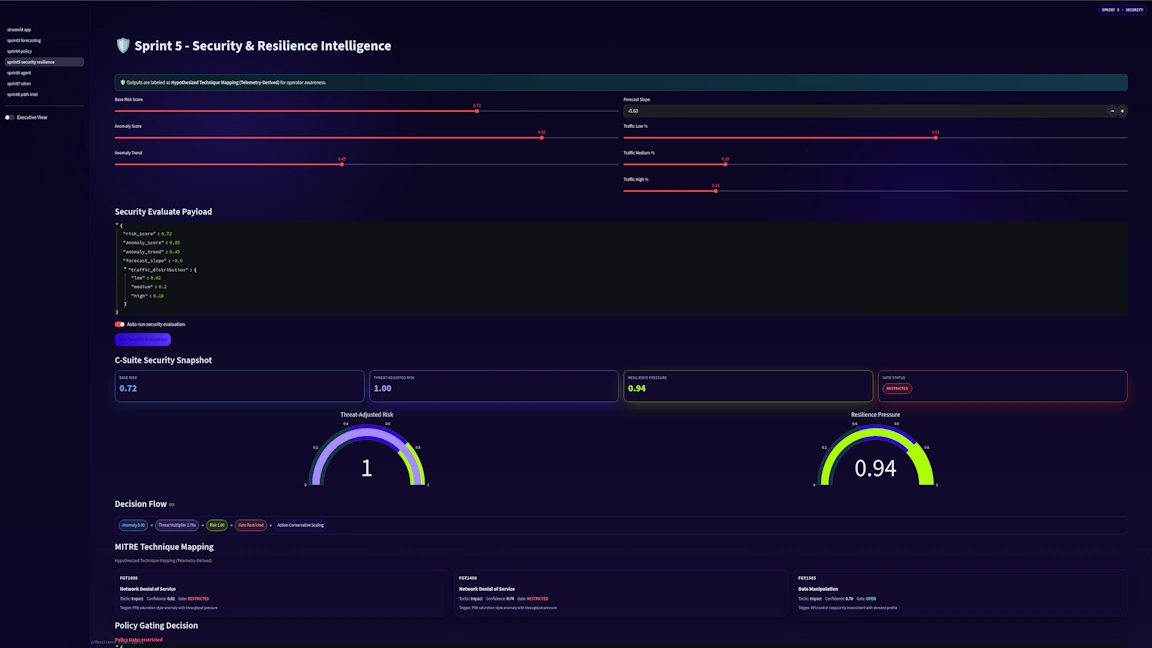
Task: Click the shield icon in the page title
Action: (x=124, y=46)
